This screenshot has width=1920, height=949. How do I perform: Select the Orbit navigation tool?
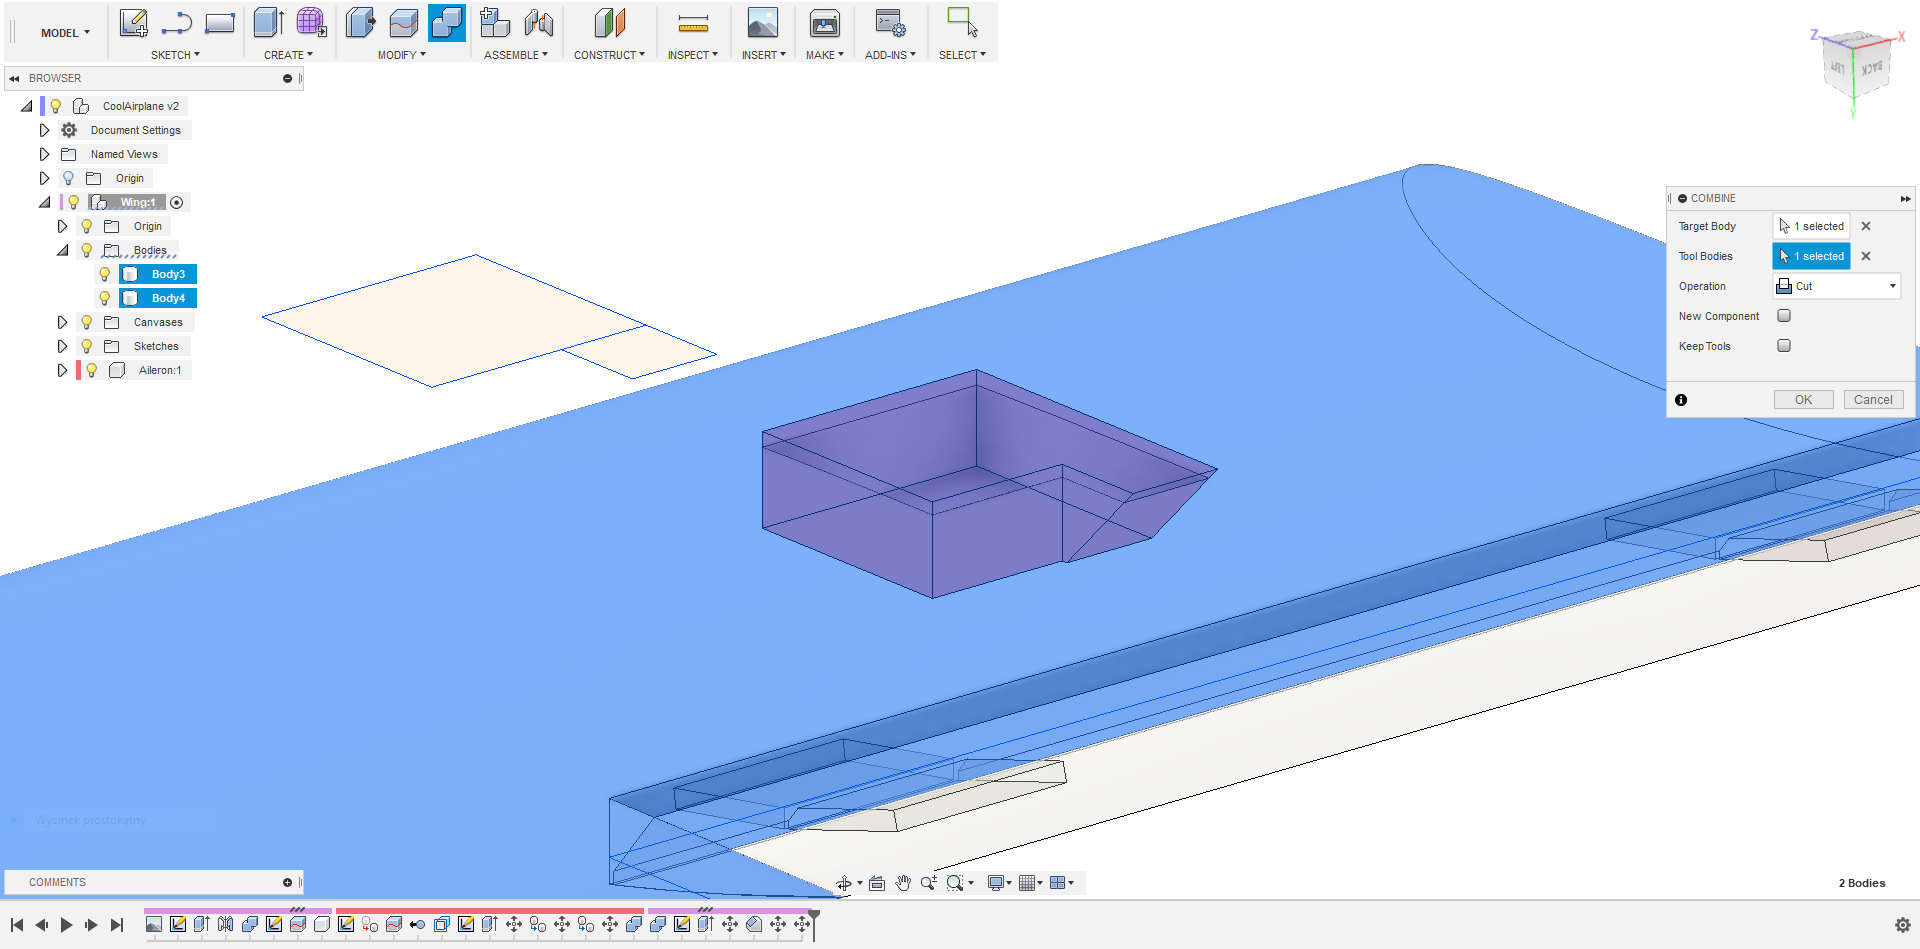pyautogui.click(x=844, y=883)
